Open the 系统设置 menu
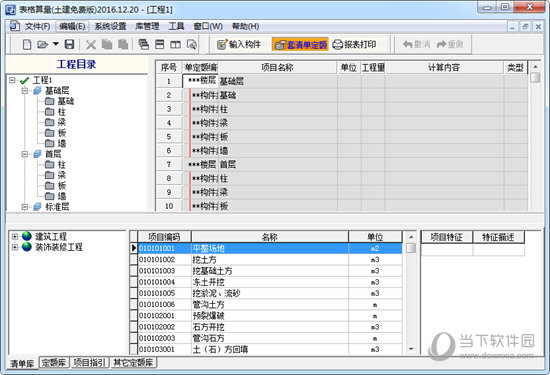Screen dimensions: 550x375 (110, 26)
